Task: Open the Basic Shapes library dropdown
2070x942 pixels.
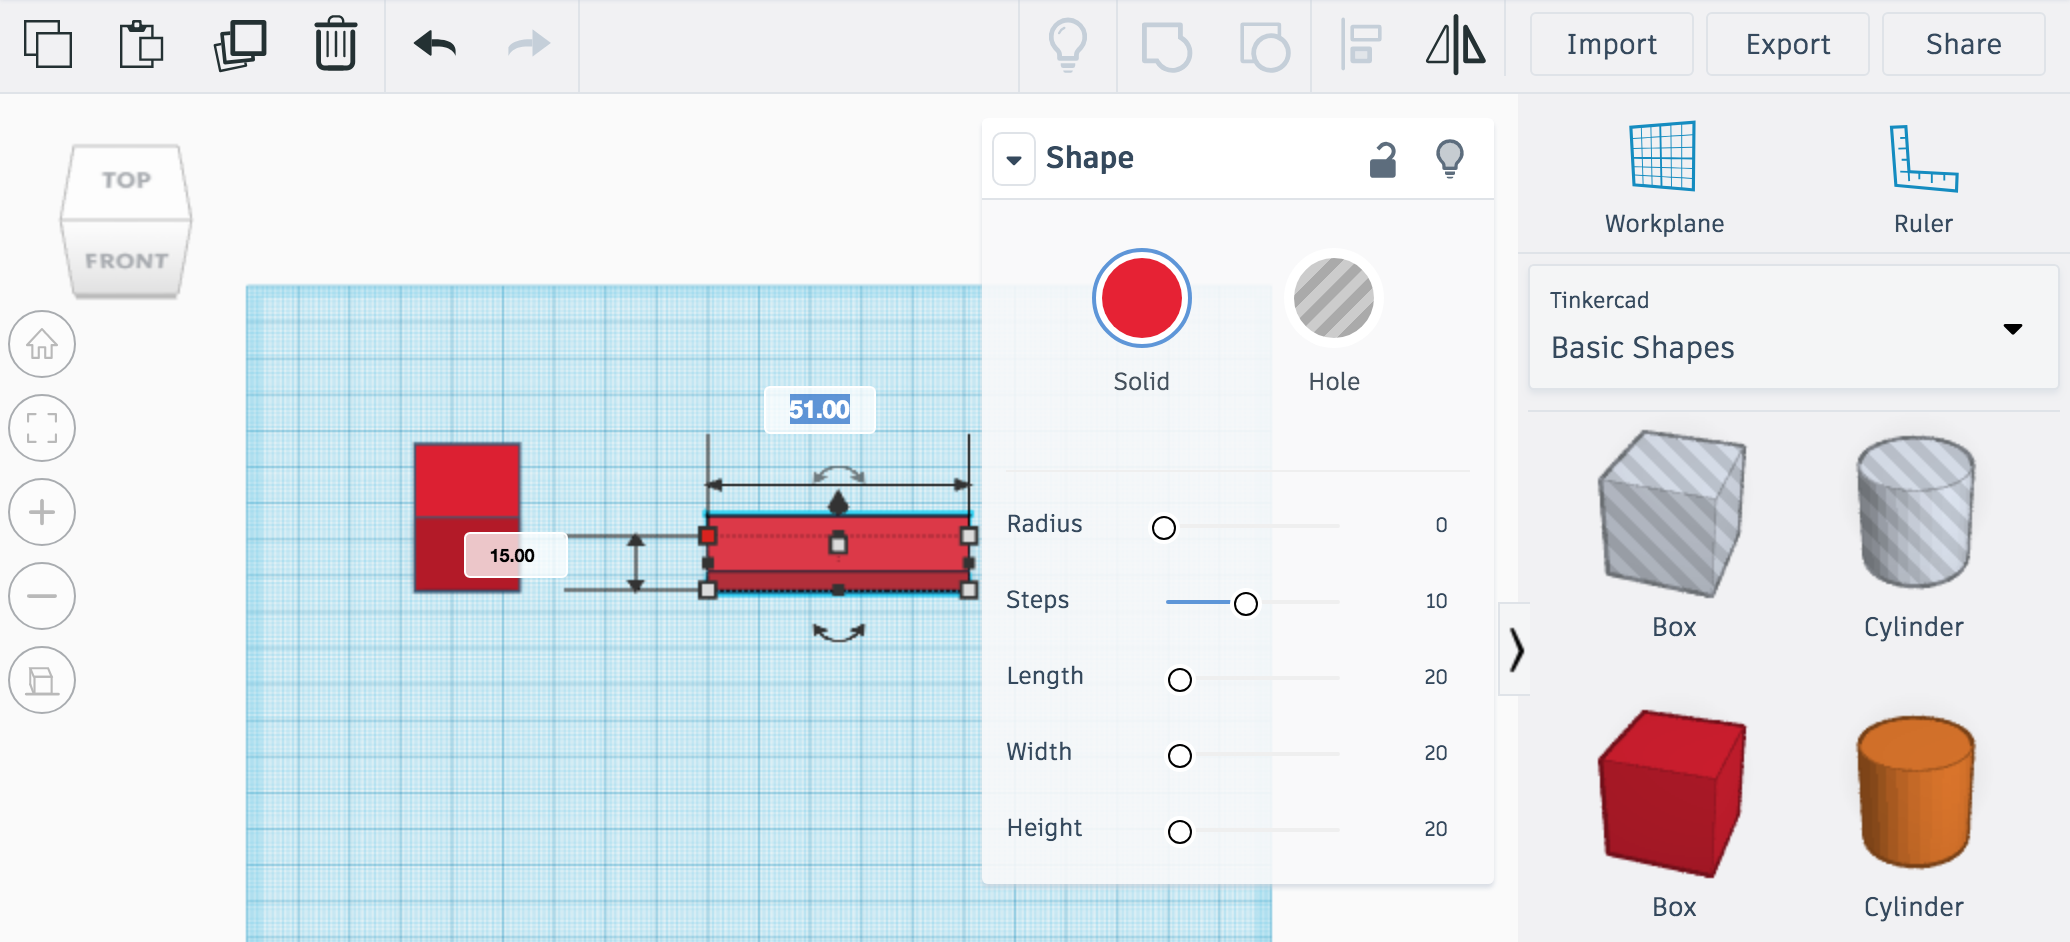Action: [x=1793, y=327]
